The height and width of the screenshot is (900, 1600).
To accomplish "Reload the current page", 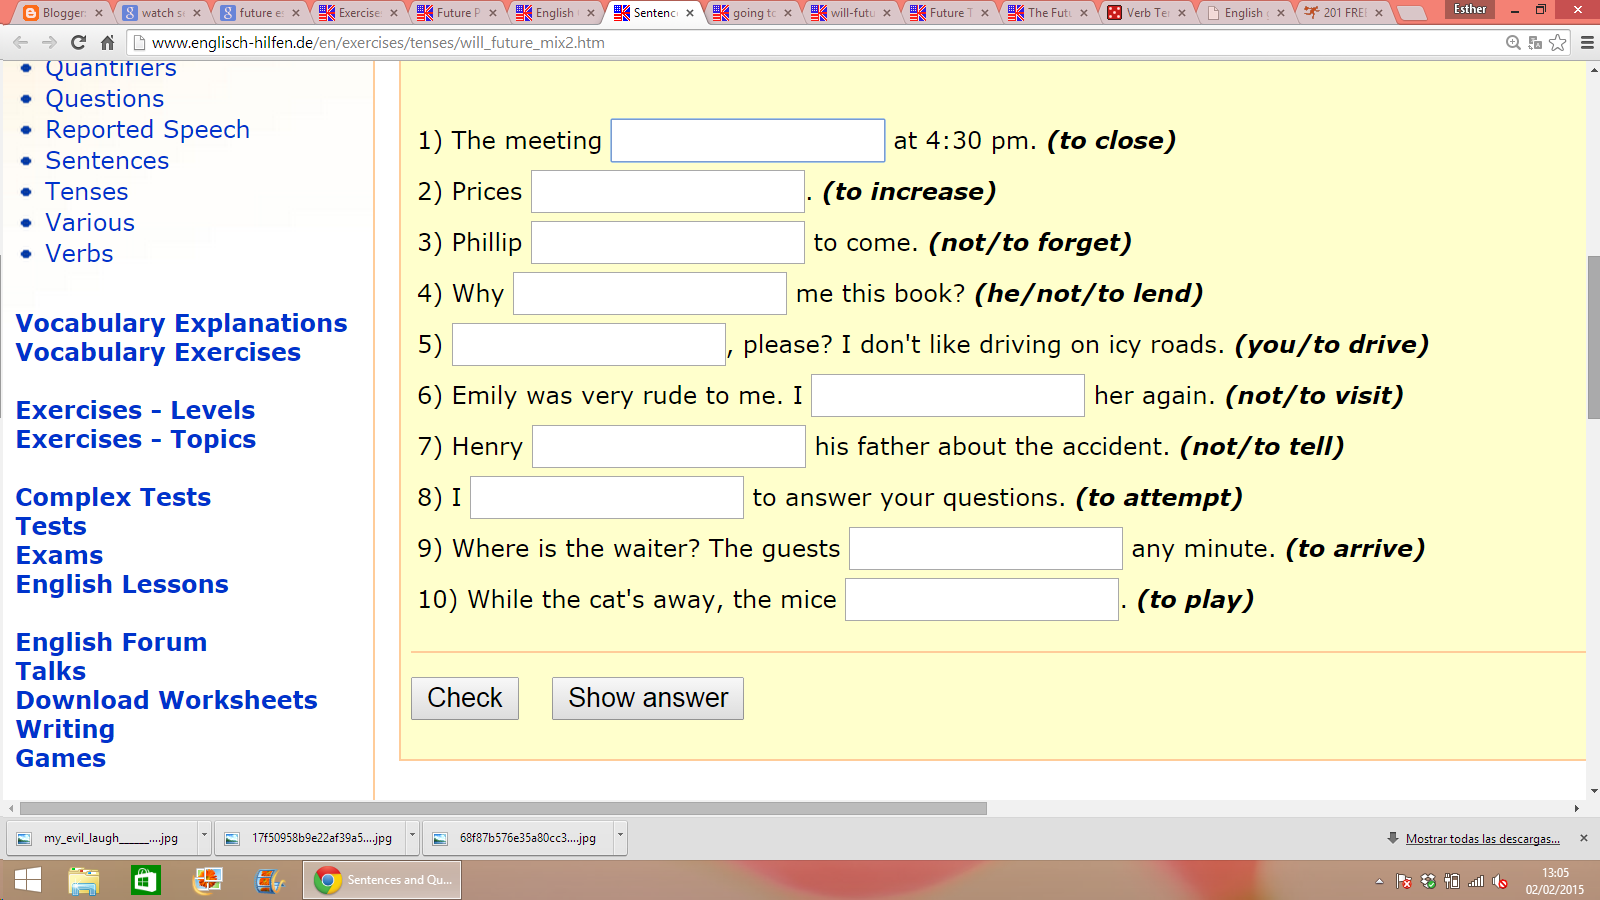I will click(x=76, y=42).
